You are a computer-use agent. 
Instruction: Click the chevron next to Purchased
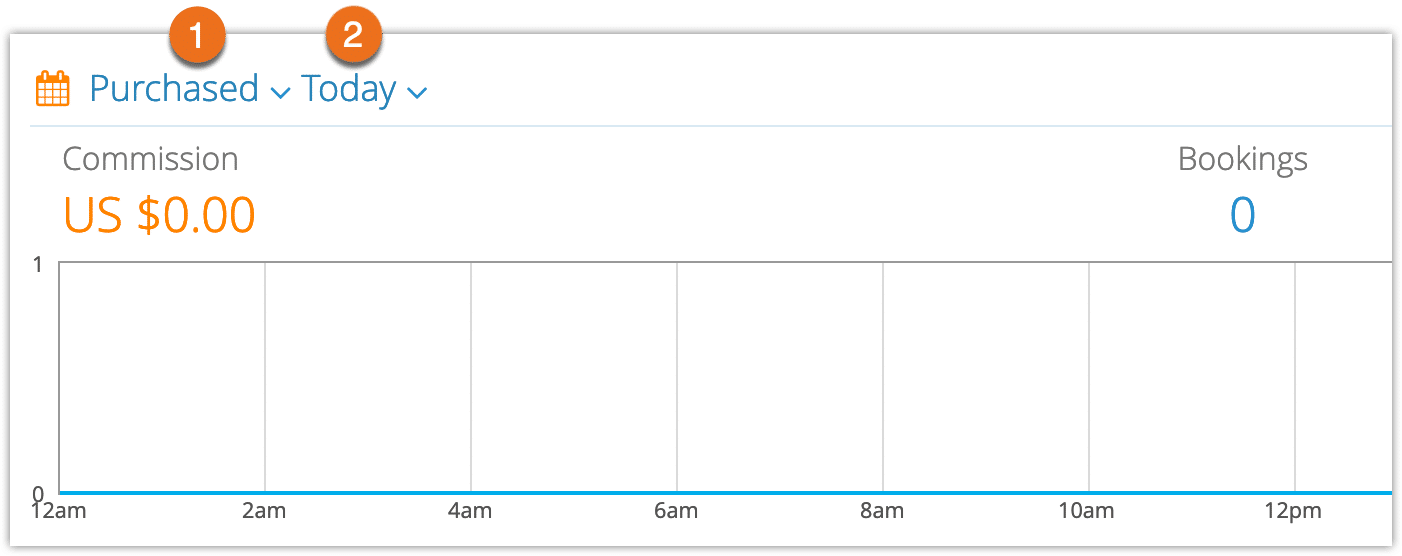pos(281,93)
